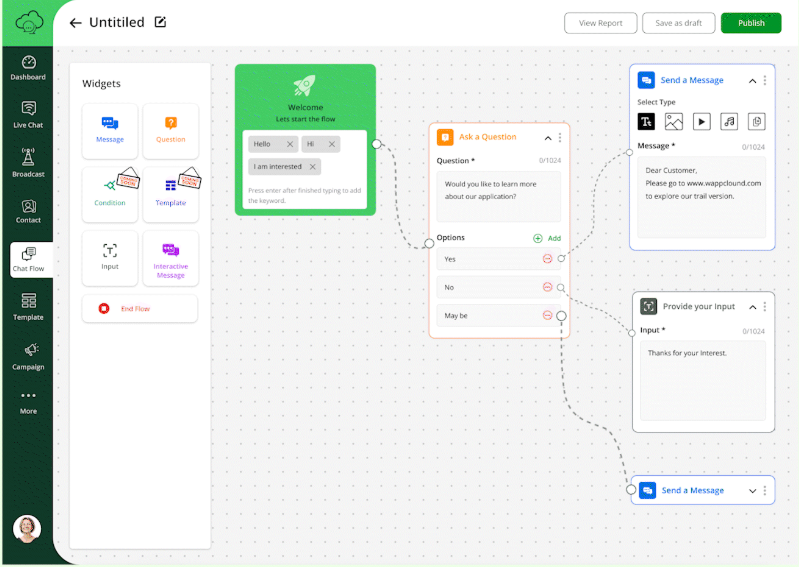Remove the Hello keyword
799x567 pixels.
click(x=289, y=144)
